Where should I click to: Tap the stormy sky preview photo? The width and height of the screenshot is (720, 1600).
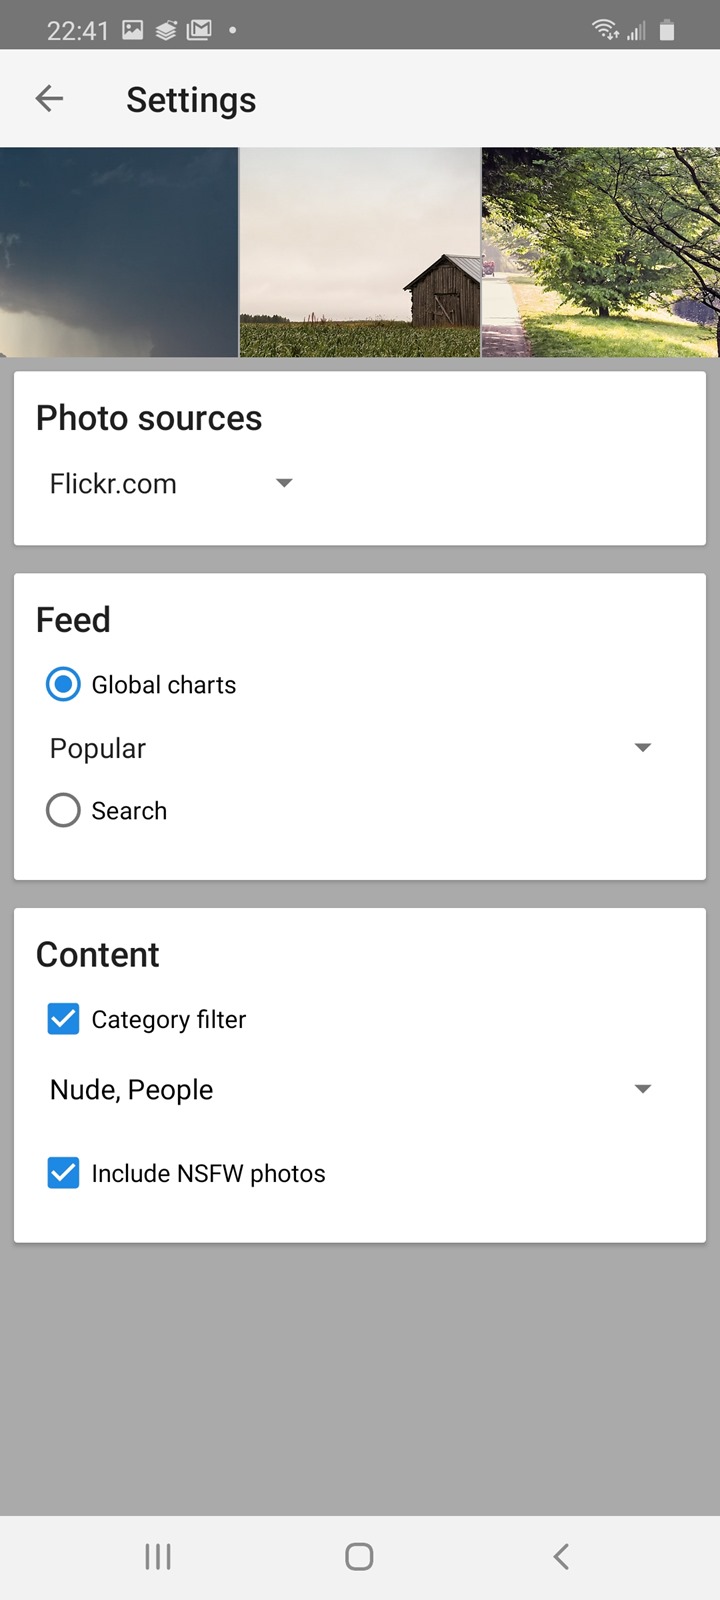[119, 252]
